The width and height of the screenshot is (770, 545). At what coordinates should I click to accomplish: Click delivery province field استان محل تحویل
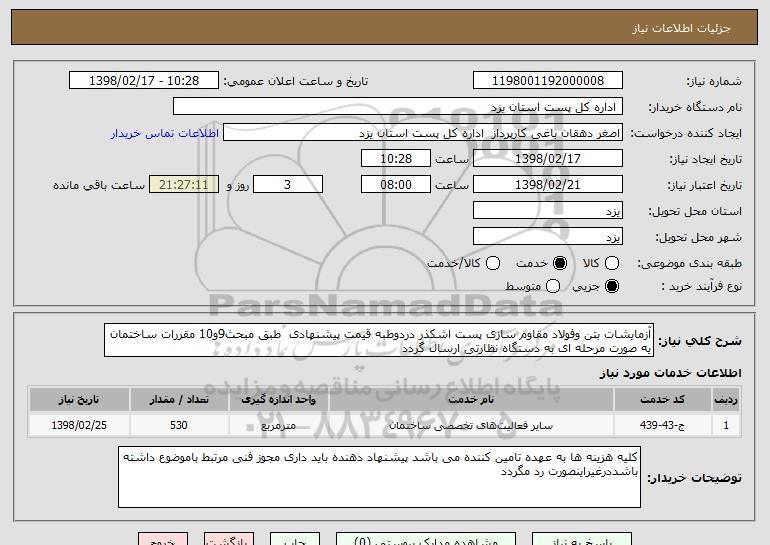coord(548,211)
